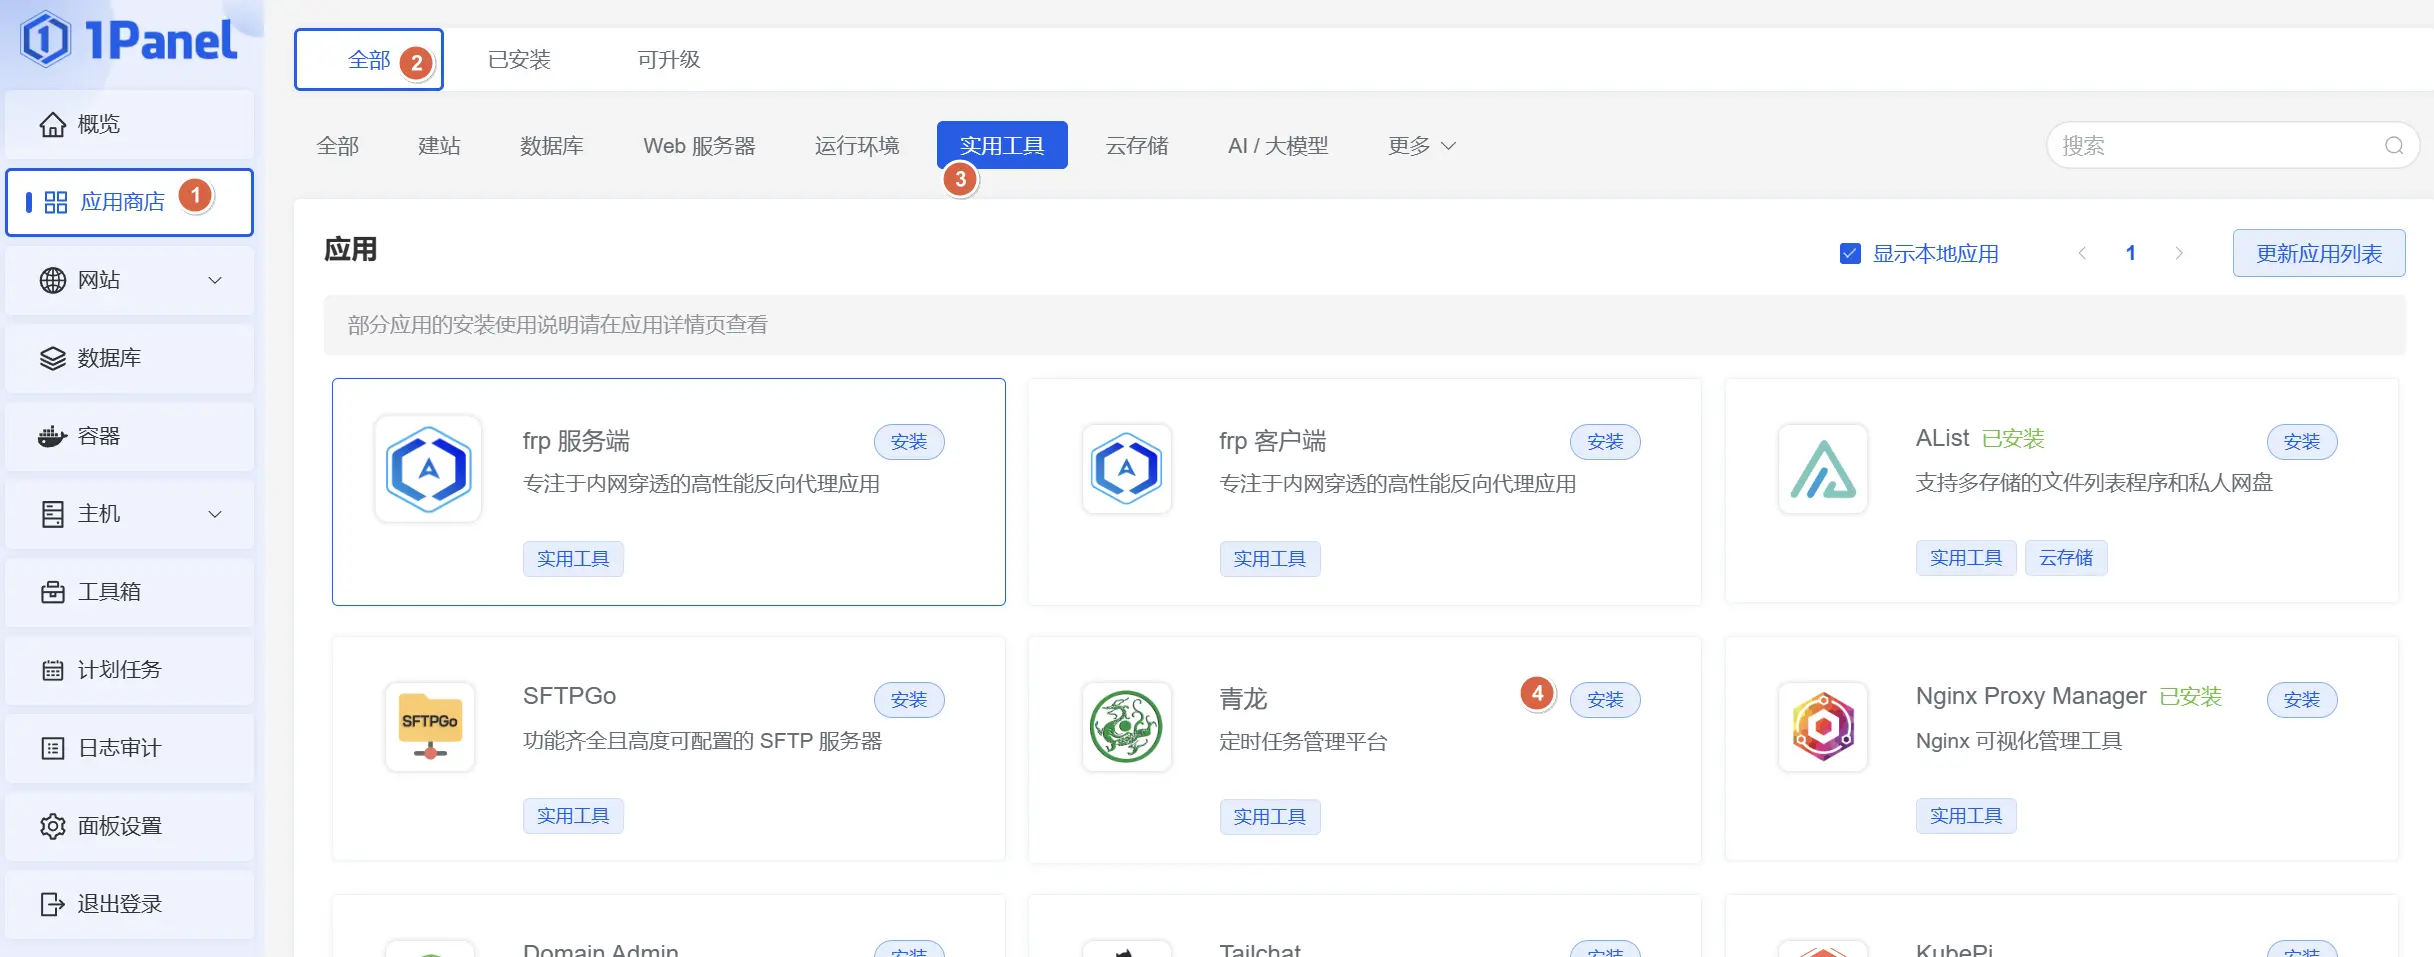2434x957 pixels.
Task: Expand the 网站 sidebar submenu chevron
Action: pyautogui.click(x=215, y=280)
